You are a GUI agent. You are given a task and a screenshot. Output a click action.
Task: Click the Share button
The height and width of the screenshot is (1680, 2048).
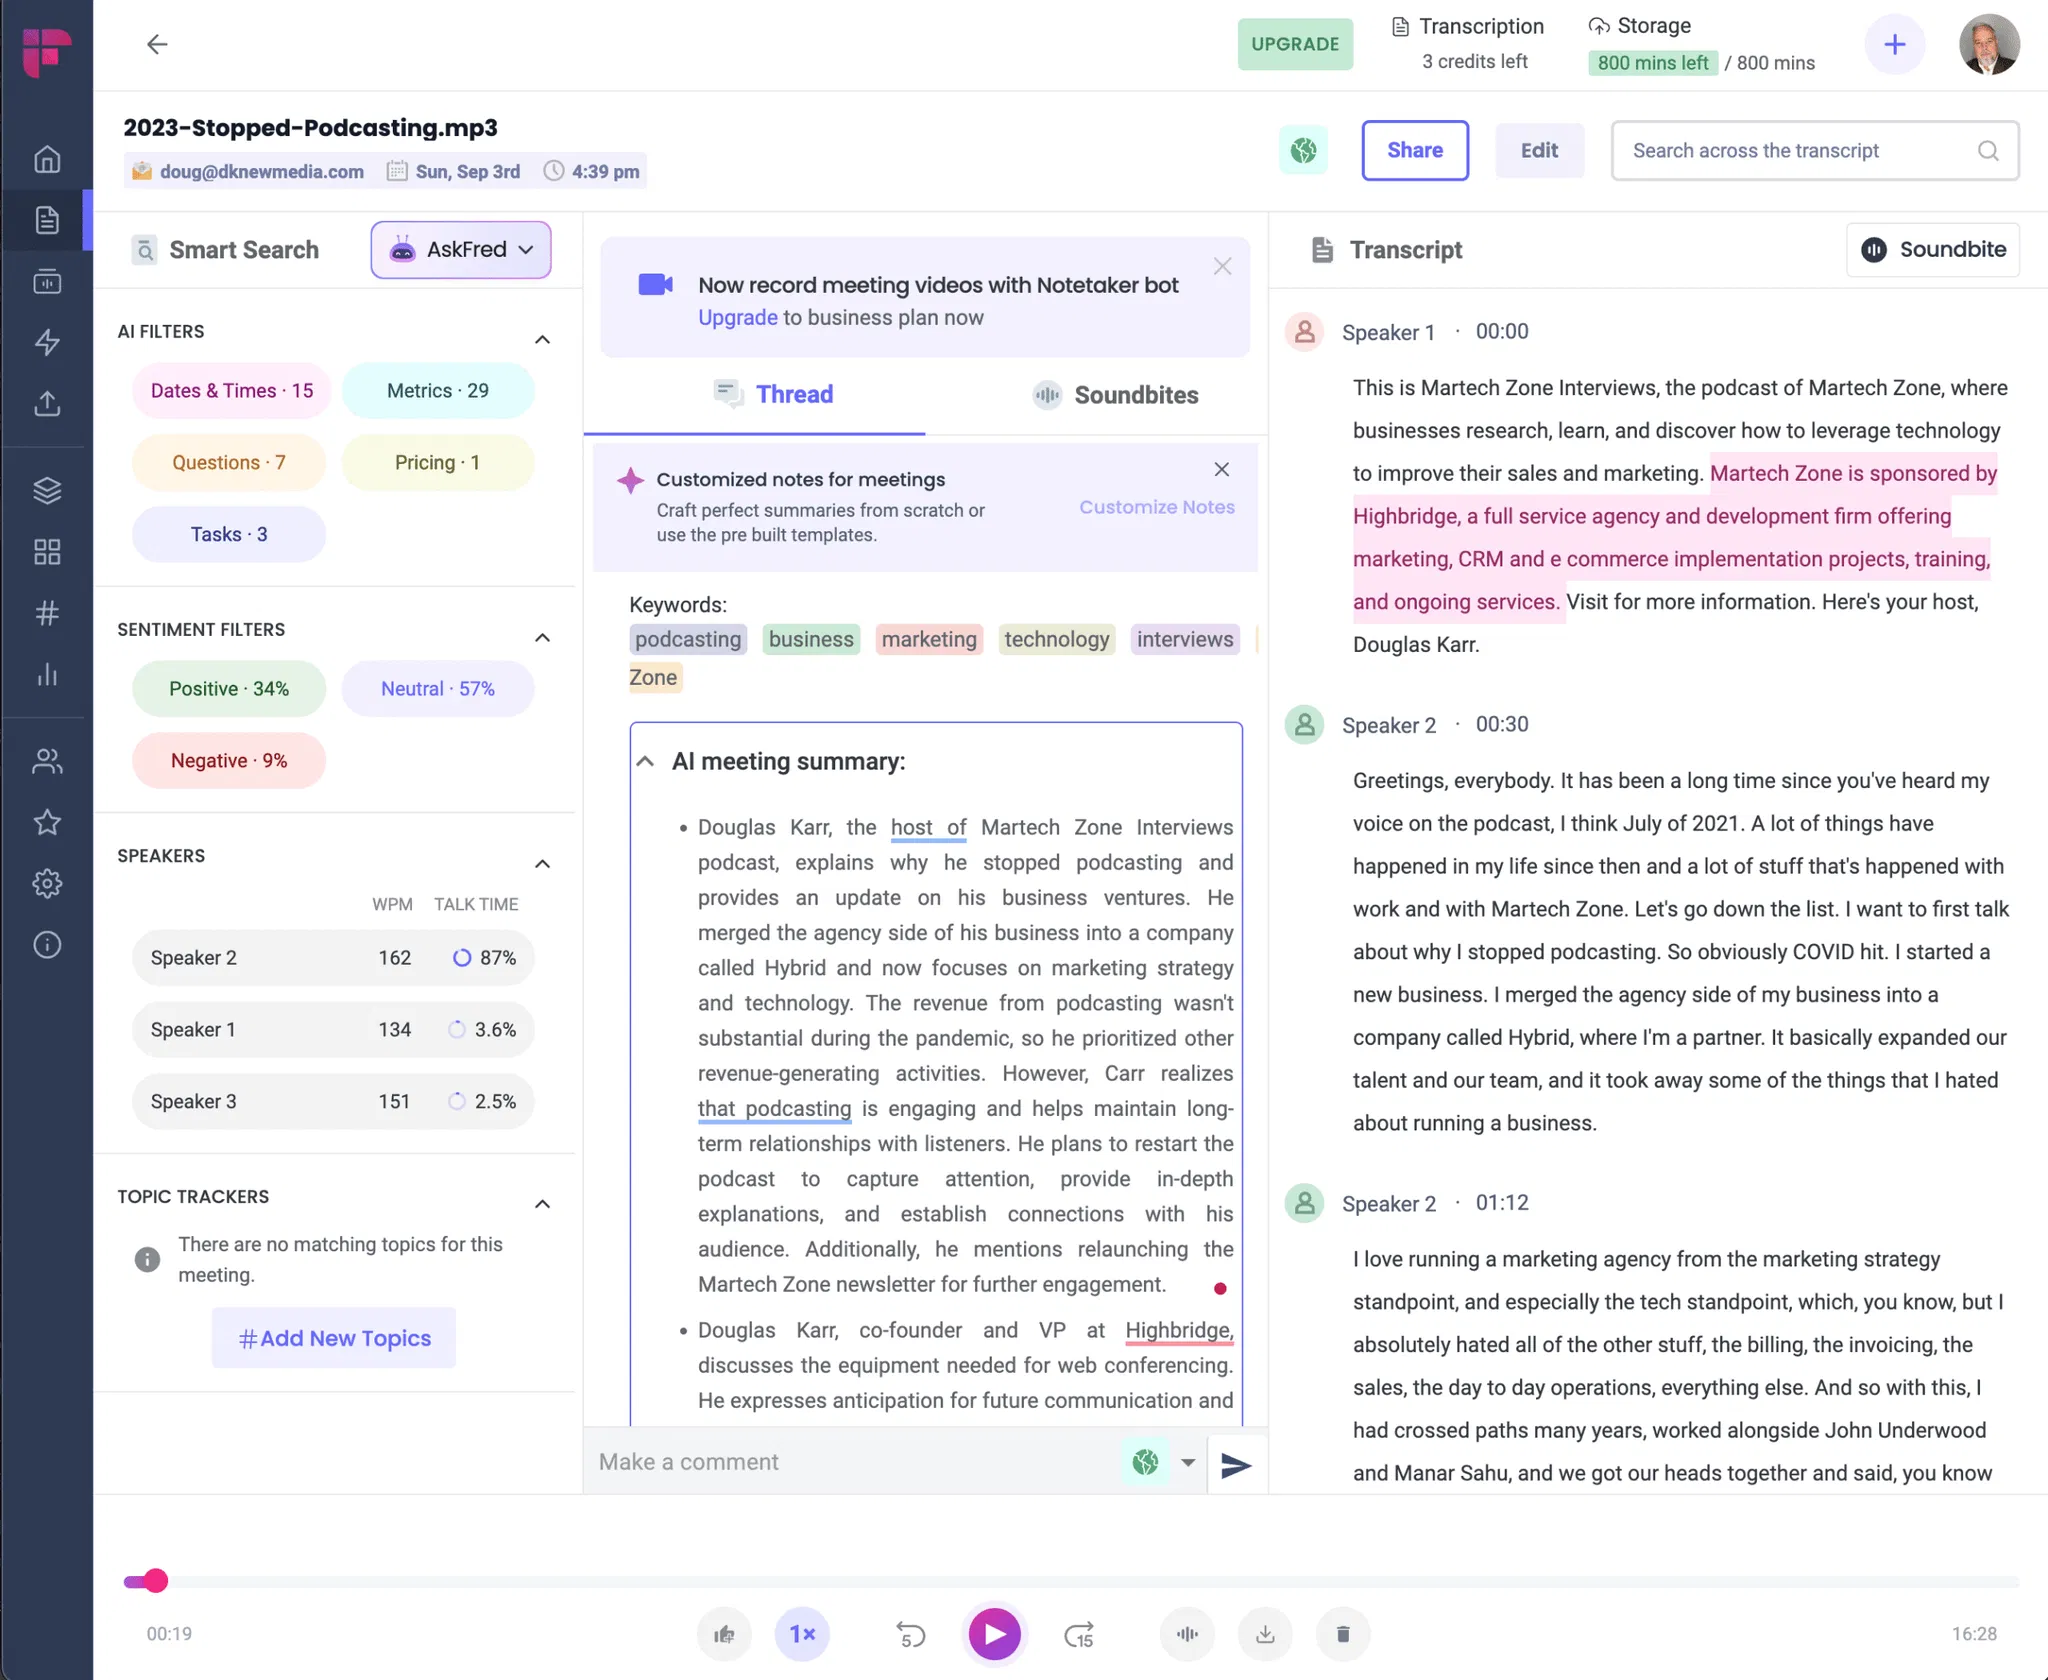(1414, 151)
